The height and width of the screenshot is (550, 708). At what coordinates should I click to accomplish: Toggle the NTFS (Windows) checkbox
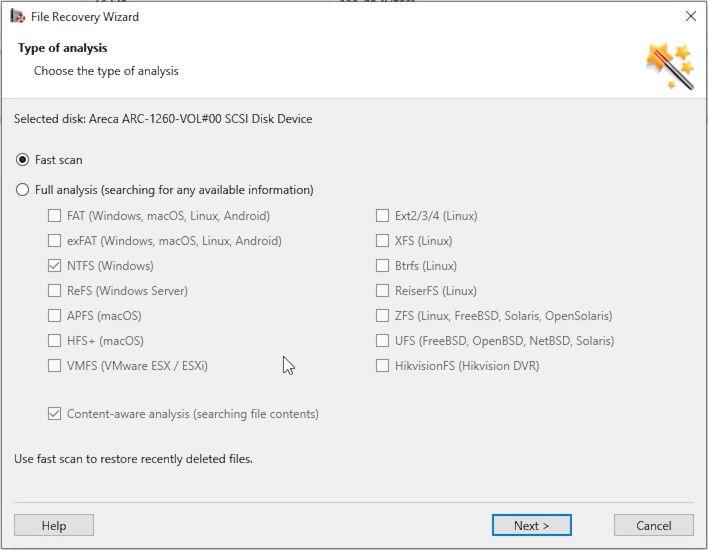55,266
